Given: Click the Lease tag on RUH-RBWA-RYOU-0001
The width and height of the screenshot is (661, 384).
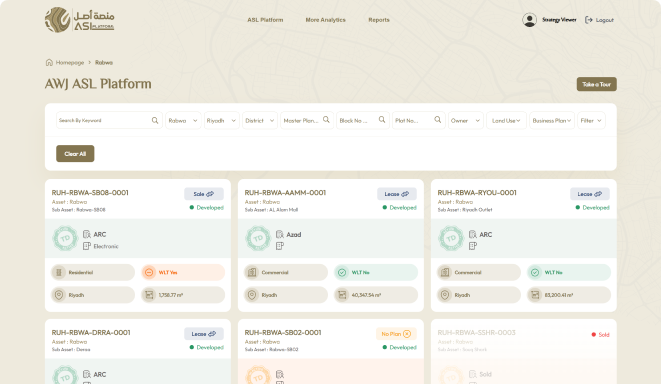Looking at the screenshot, I should pyautogui.click(x=590, y=194).
